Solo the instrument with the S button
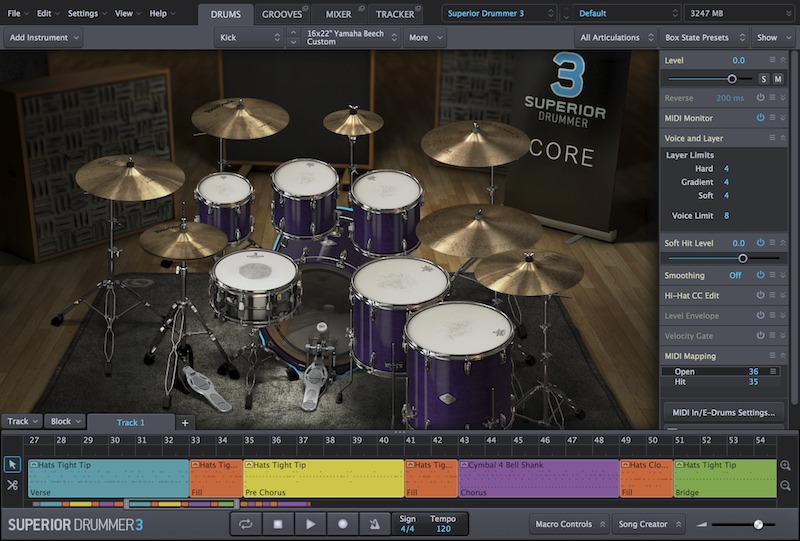 point(763,79)
